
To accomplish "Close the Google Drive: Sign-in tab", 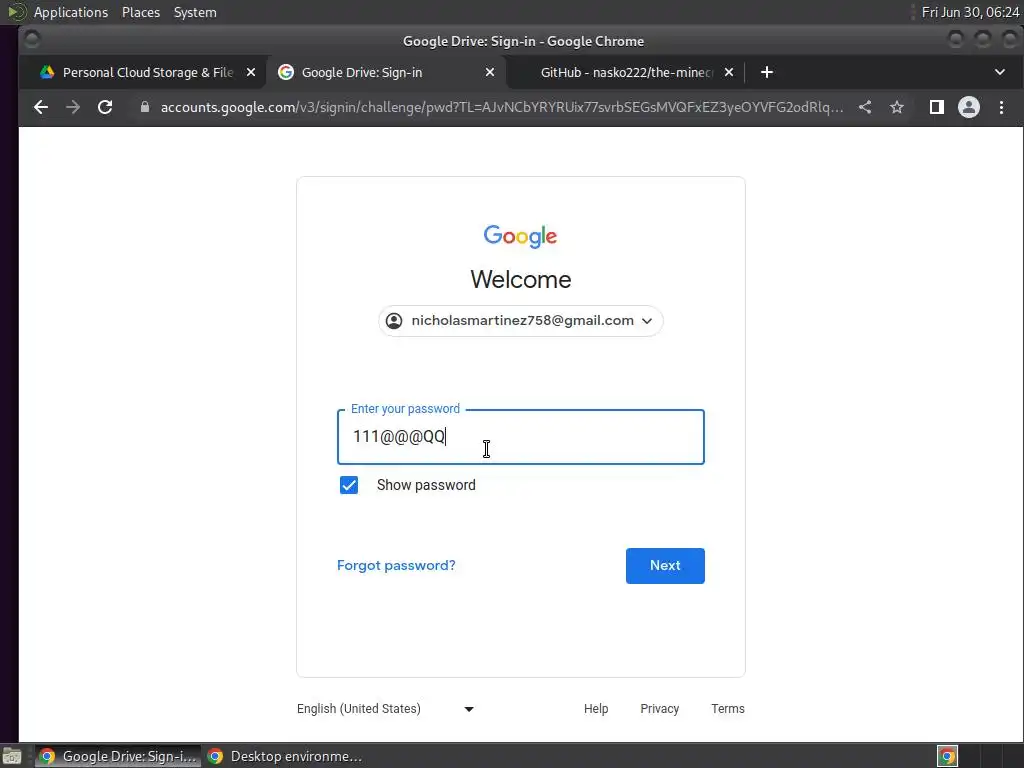I will pyautogui.click(x=490, y=72).
